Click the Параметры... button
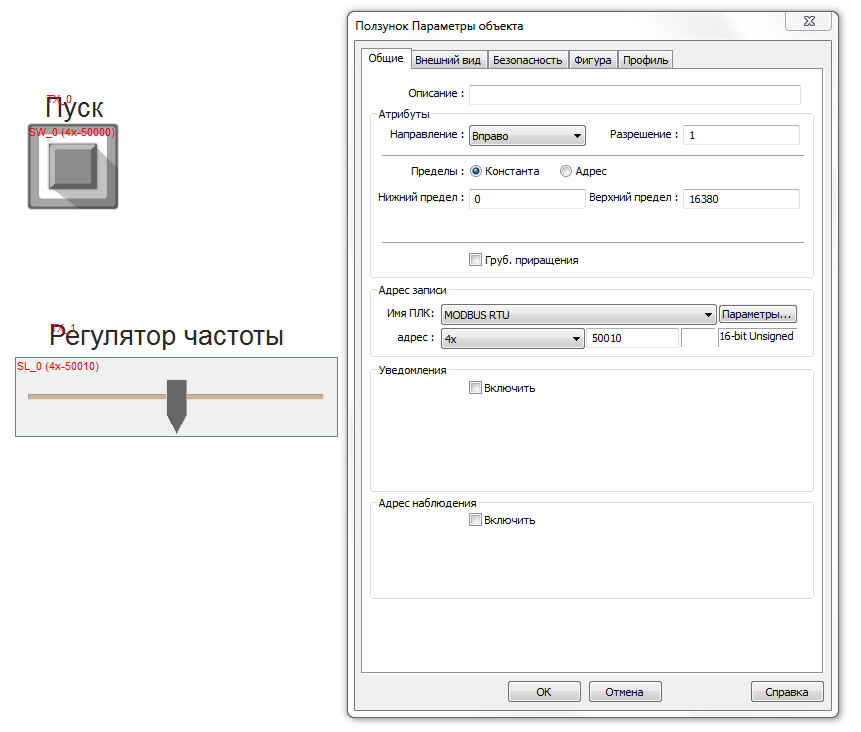Viewport: 861px width, 732px height. [758, 314]
